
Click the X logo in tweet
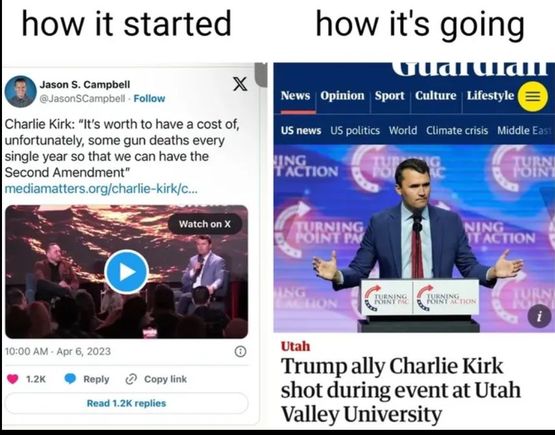click(240, 84)
